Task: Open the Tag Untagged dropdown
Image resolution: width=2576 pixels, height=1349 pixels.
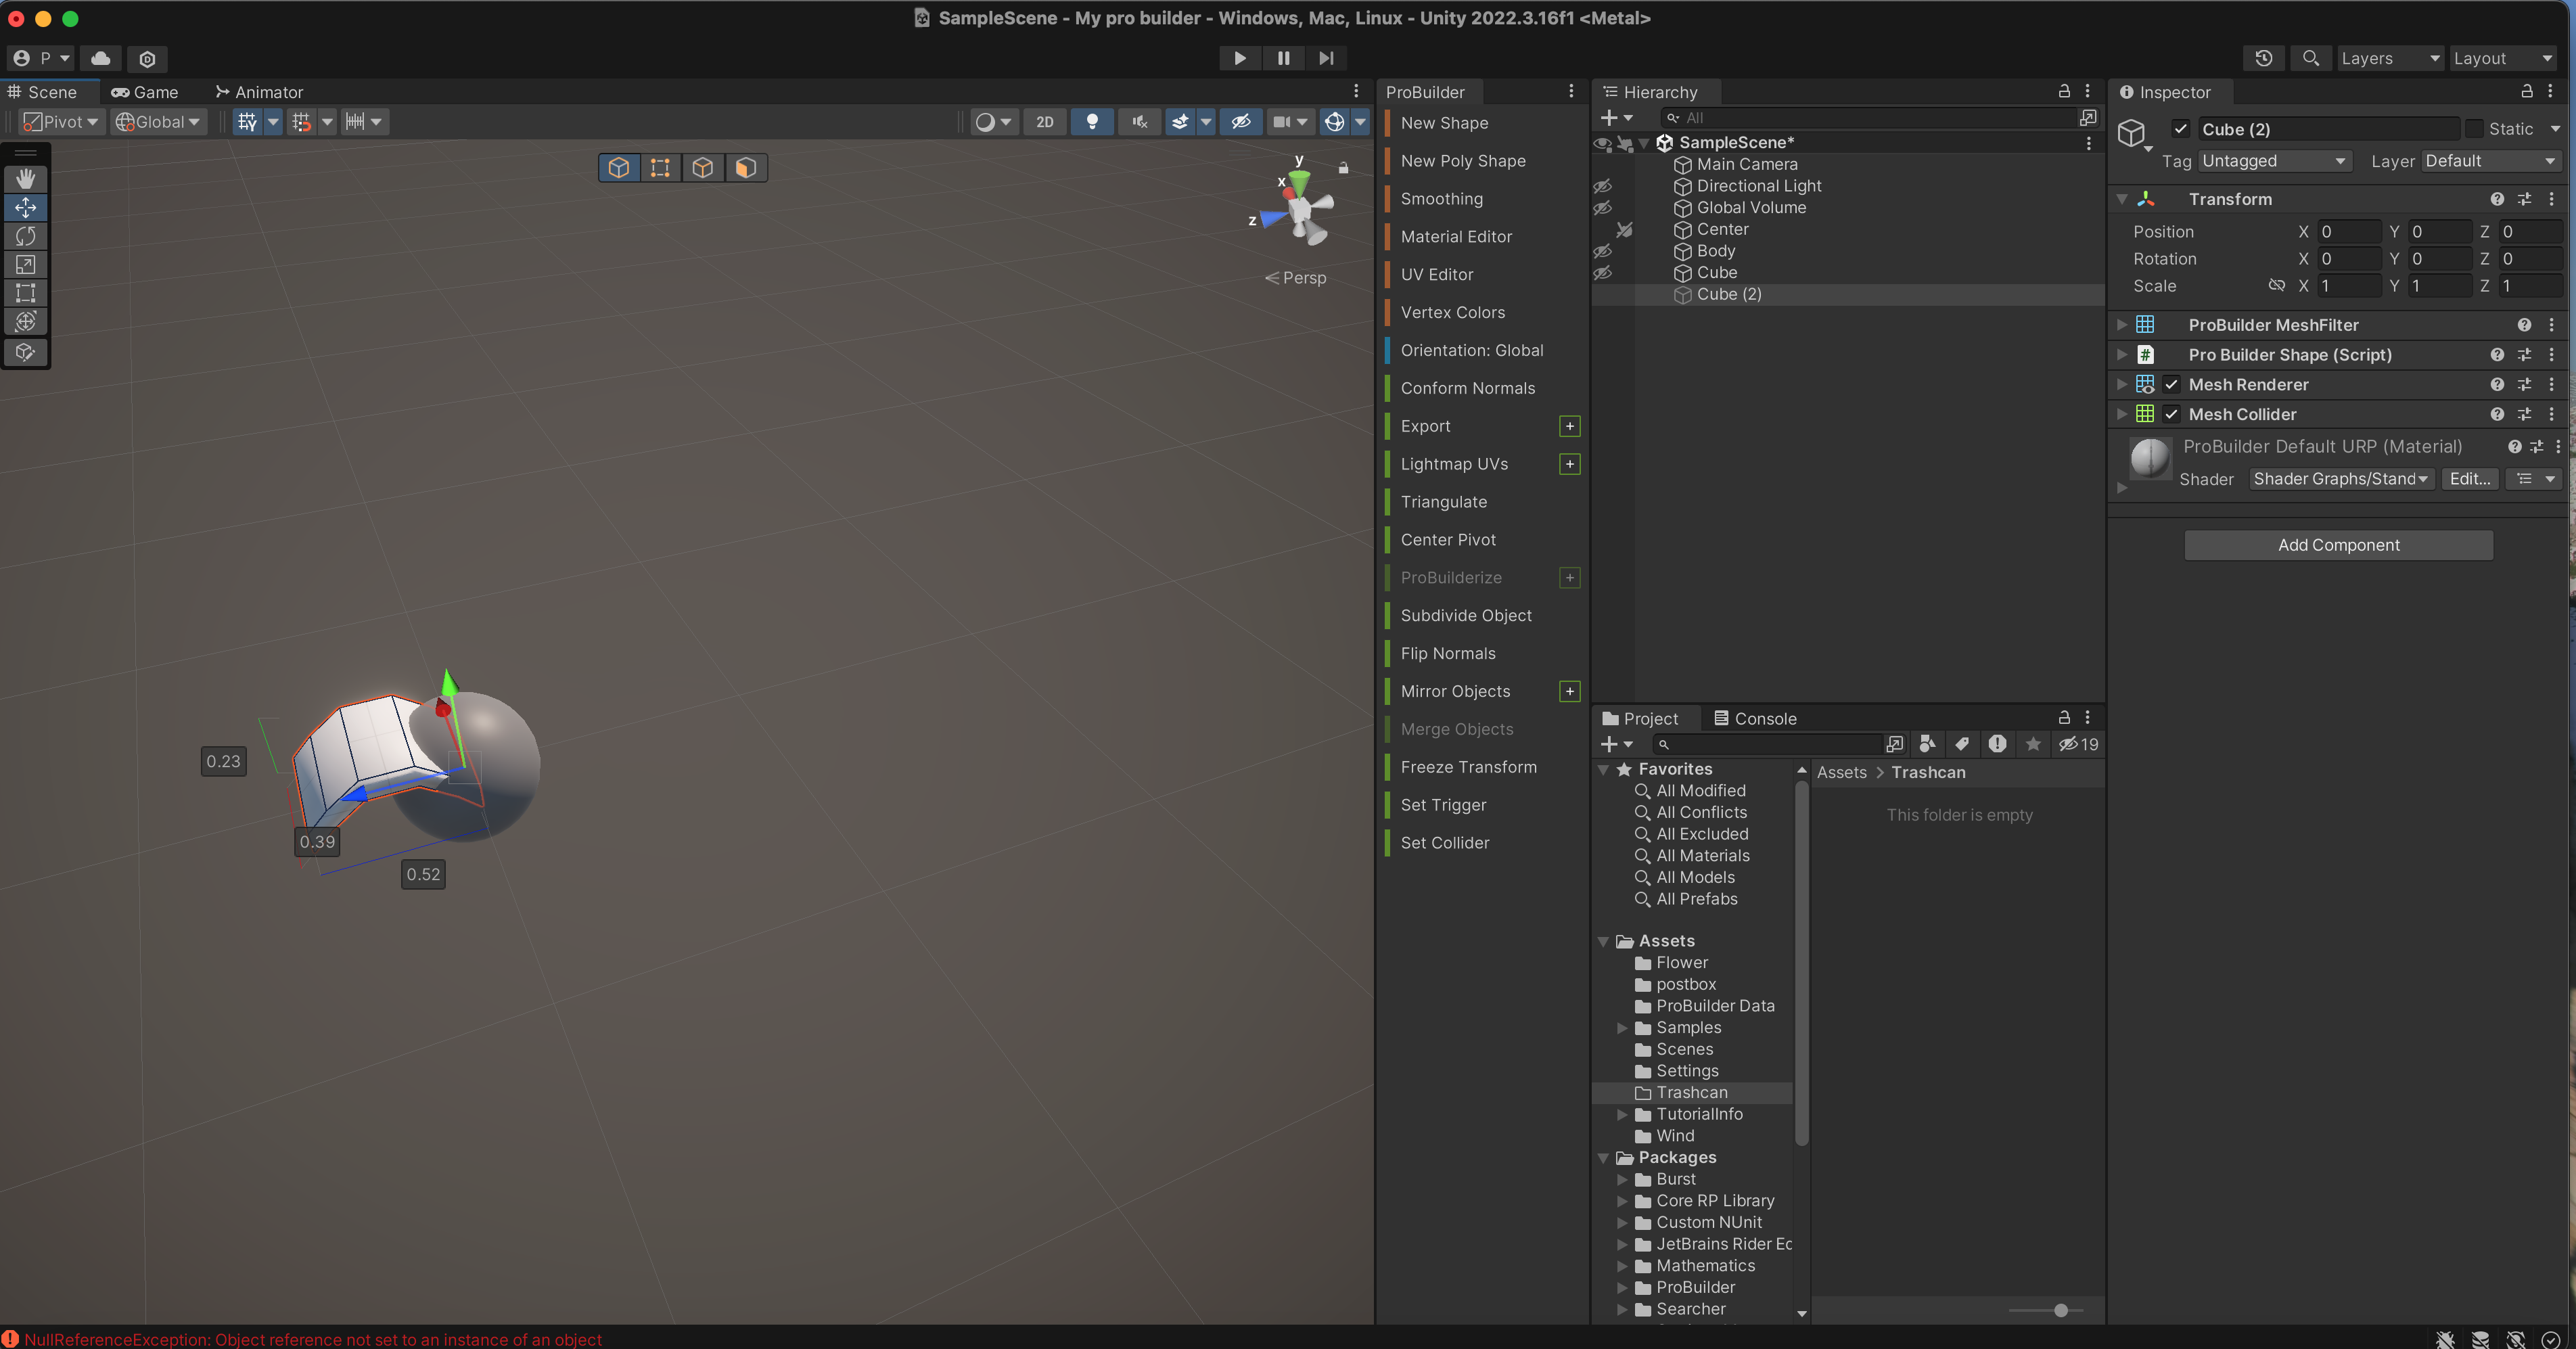Action: (2272, 161)
